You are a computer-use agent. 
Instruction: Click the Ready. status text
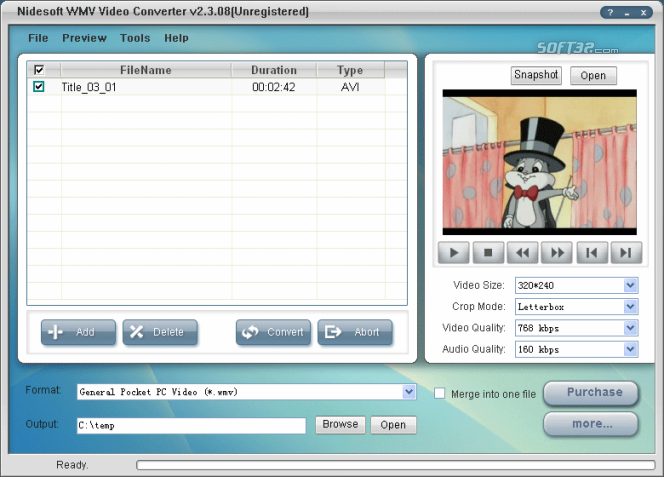pyautogui.click(x=72, y=465)
